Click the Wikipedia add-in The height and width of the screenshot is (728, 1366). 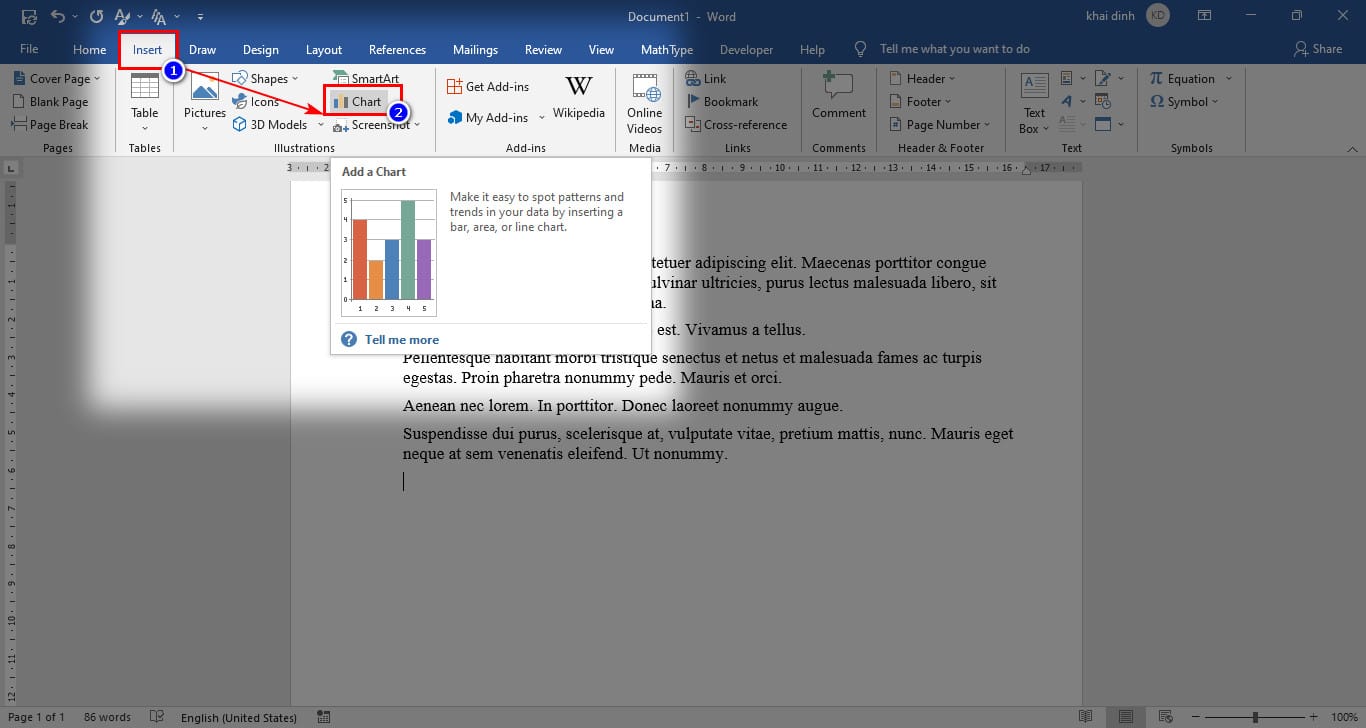[x=579, y=96]
